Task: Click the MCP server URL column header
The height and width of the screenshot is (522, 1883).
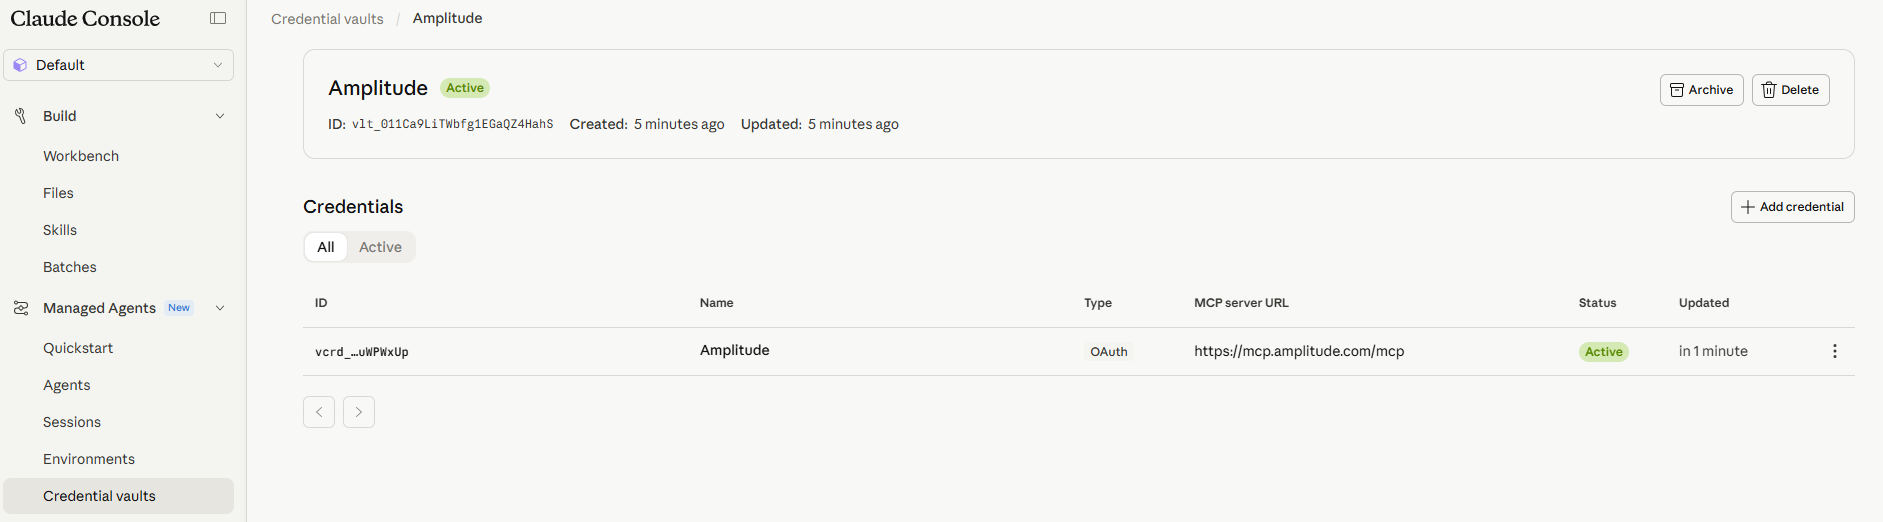Action: click(x=1241, y=303)
